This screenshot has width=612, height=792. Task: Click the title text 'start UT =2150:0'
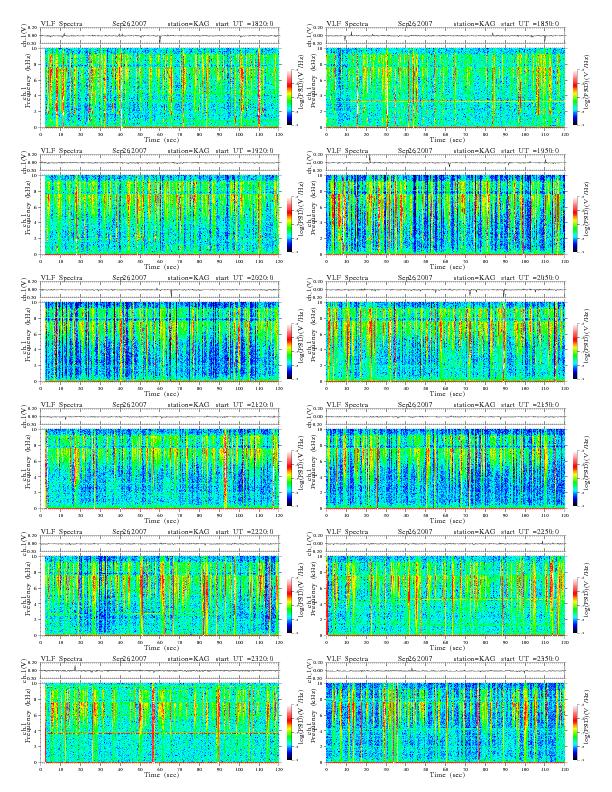tap(530, 405)
